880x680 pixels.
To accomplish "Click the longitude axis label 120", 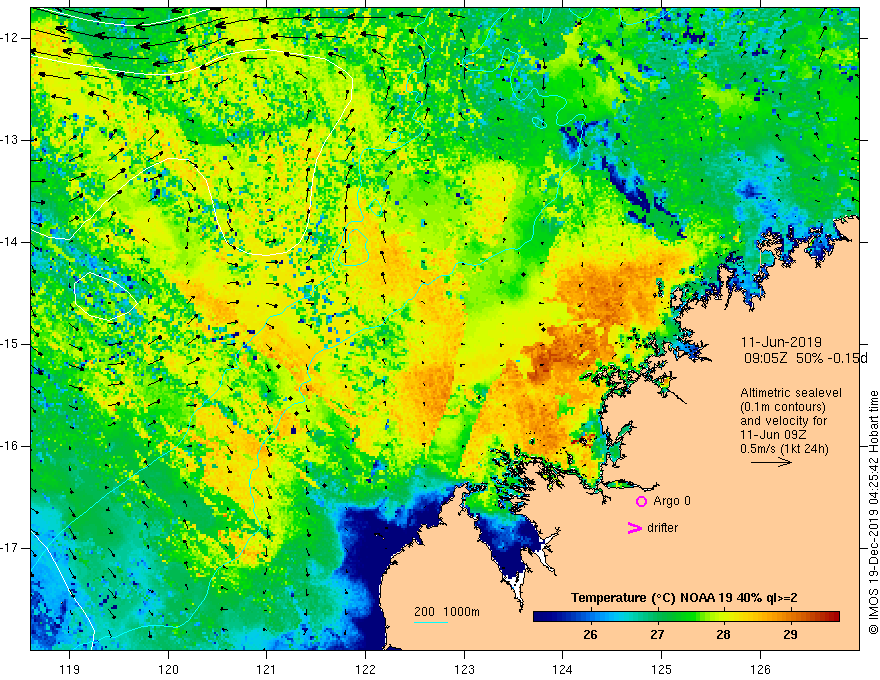I will [168, 669].
